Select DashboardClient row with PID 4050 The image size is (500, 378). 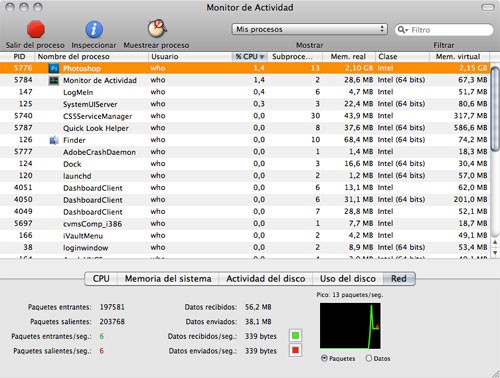point(245,200)
